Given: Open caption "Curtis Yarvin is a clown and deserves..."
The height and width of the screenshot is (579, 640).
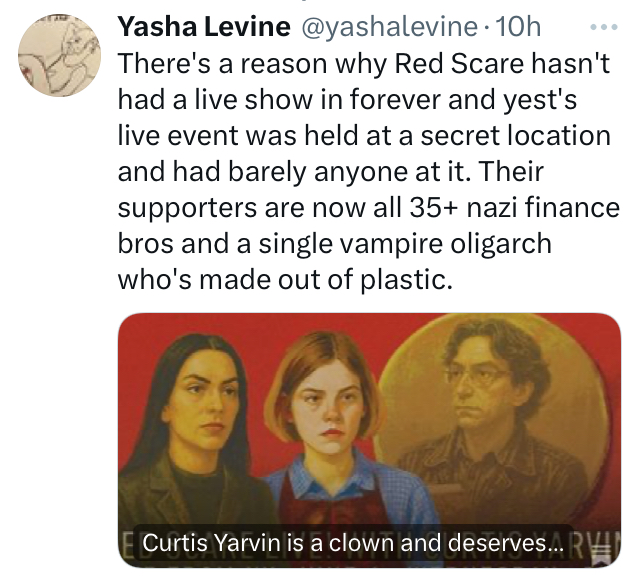Looking at the screenshot, I should (x=353, y=543).
